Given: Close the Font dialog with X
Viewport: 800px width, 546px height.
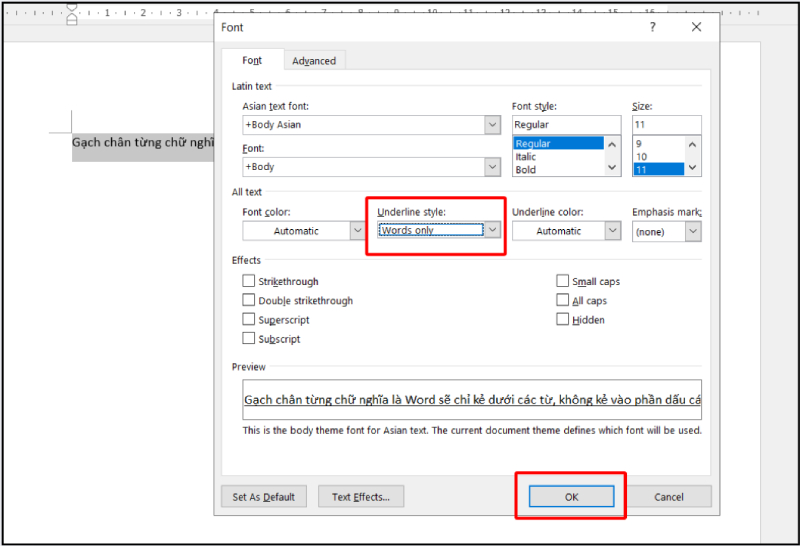Looking at the screenshot, I should pos(697,27).
